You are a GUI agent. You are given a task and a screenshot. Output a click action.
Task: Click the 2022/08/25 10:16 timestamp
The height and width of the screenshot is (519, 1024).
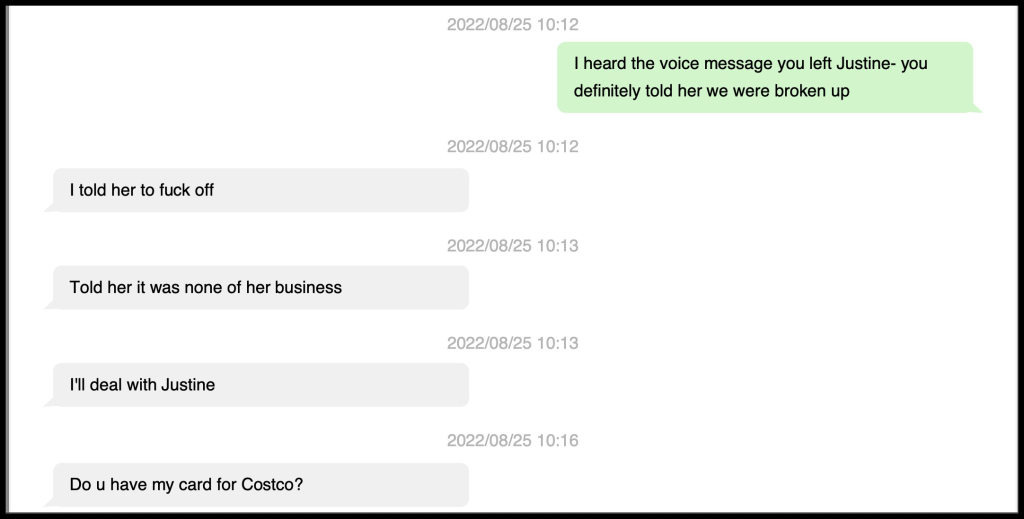(512, 441)
